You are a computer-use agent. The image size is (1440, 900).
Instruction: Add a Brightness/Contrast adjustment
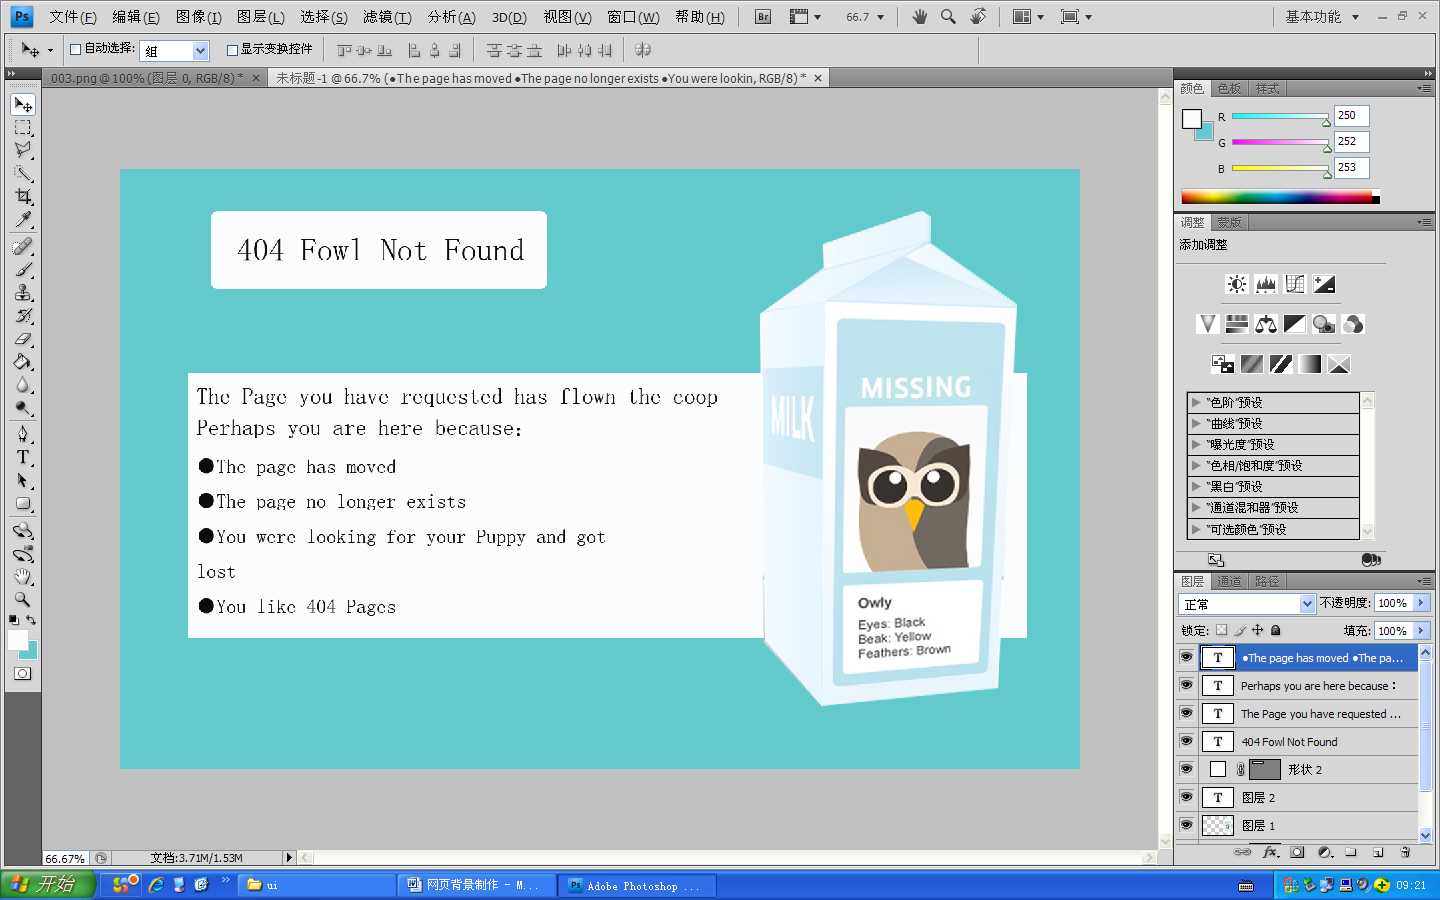pos(1237,284)
